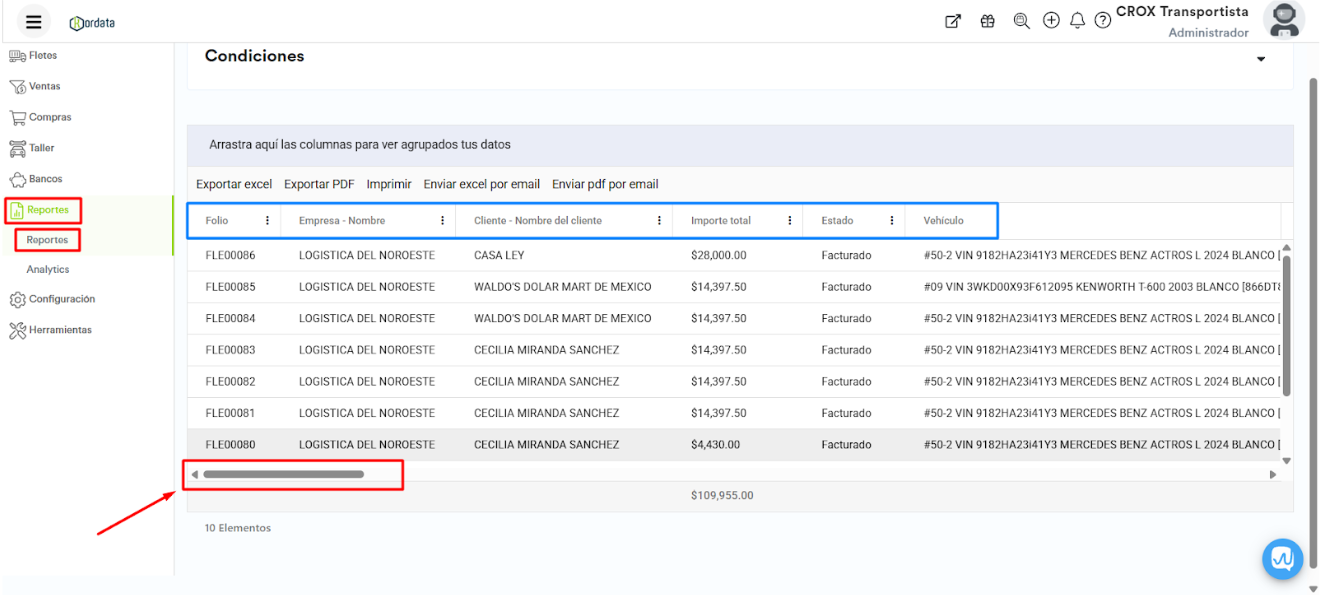Select Analytics under Reportes
1323x595 pixels.
pyautogui.click(x=48, y=269)
